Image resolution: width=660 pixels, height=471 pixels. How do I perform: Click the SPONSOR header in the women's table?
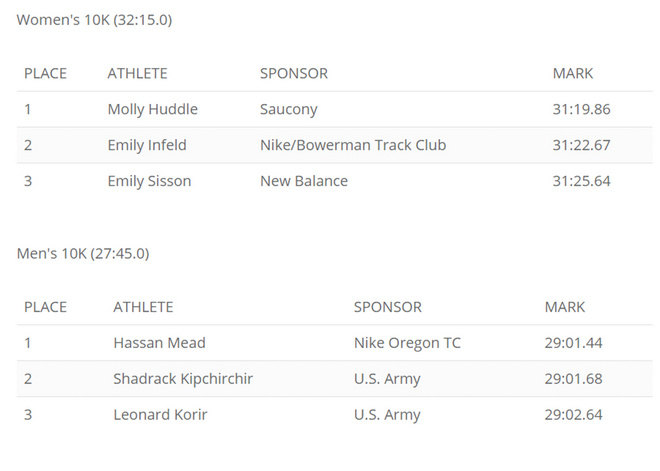point(293,73)
